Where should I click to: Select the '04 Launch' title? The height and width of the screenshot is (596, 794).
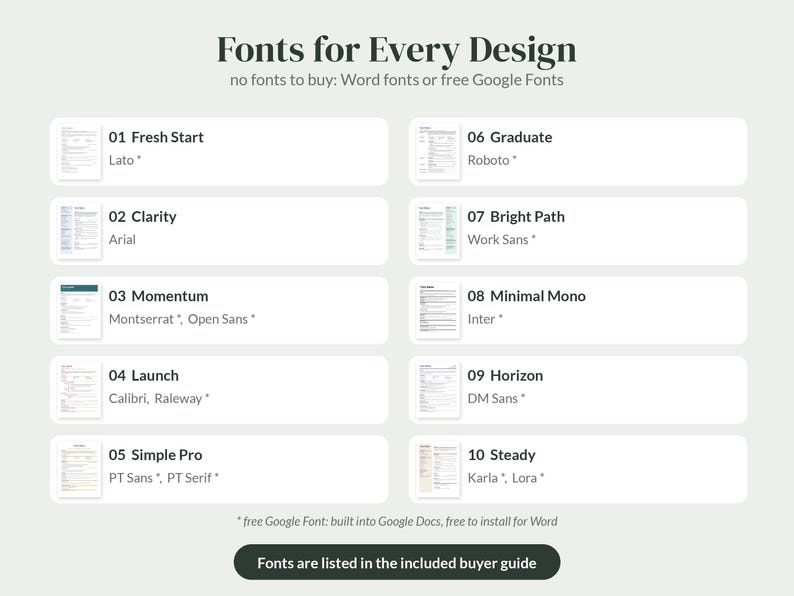[144, 376]
